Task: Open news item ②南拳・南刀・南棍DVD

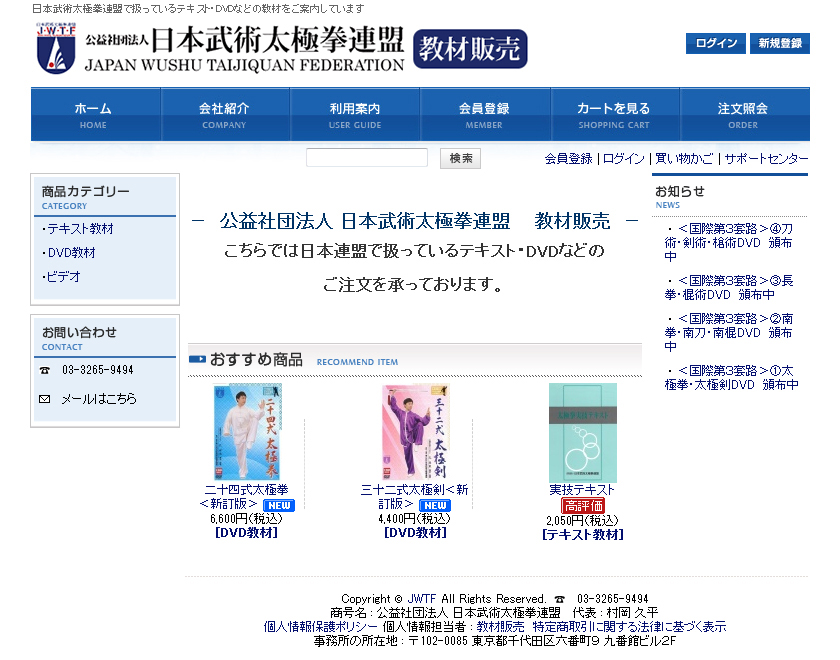Action: 729,333
